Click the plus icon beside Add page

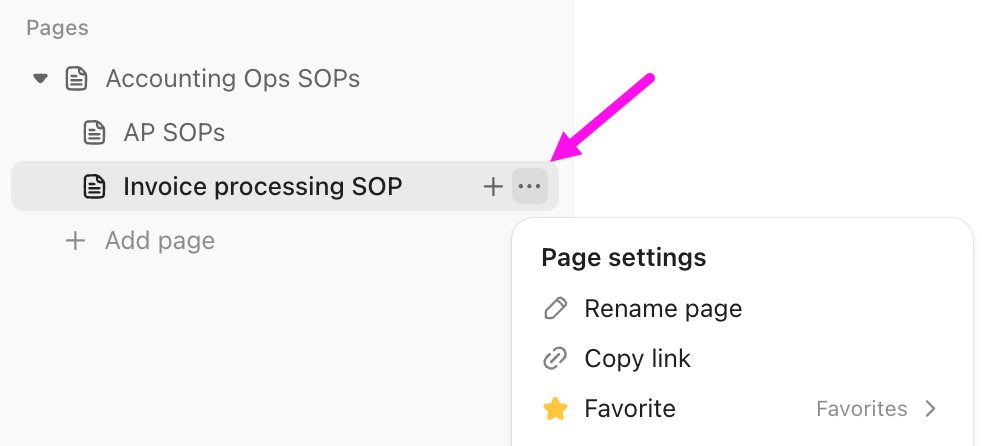(75, 241)
